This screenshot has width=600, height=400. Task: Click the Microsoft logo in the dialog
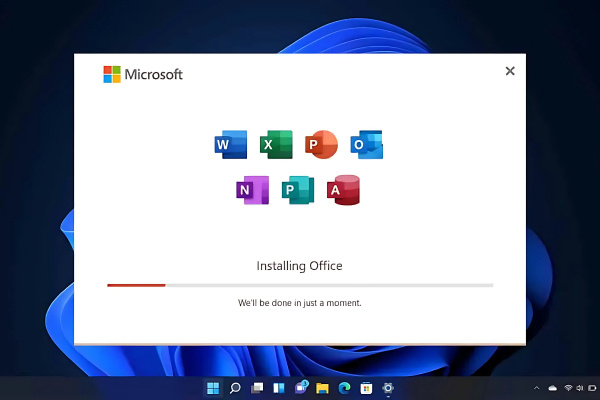[143, 74]
